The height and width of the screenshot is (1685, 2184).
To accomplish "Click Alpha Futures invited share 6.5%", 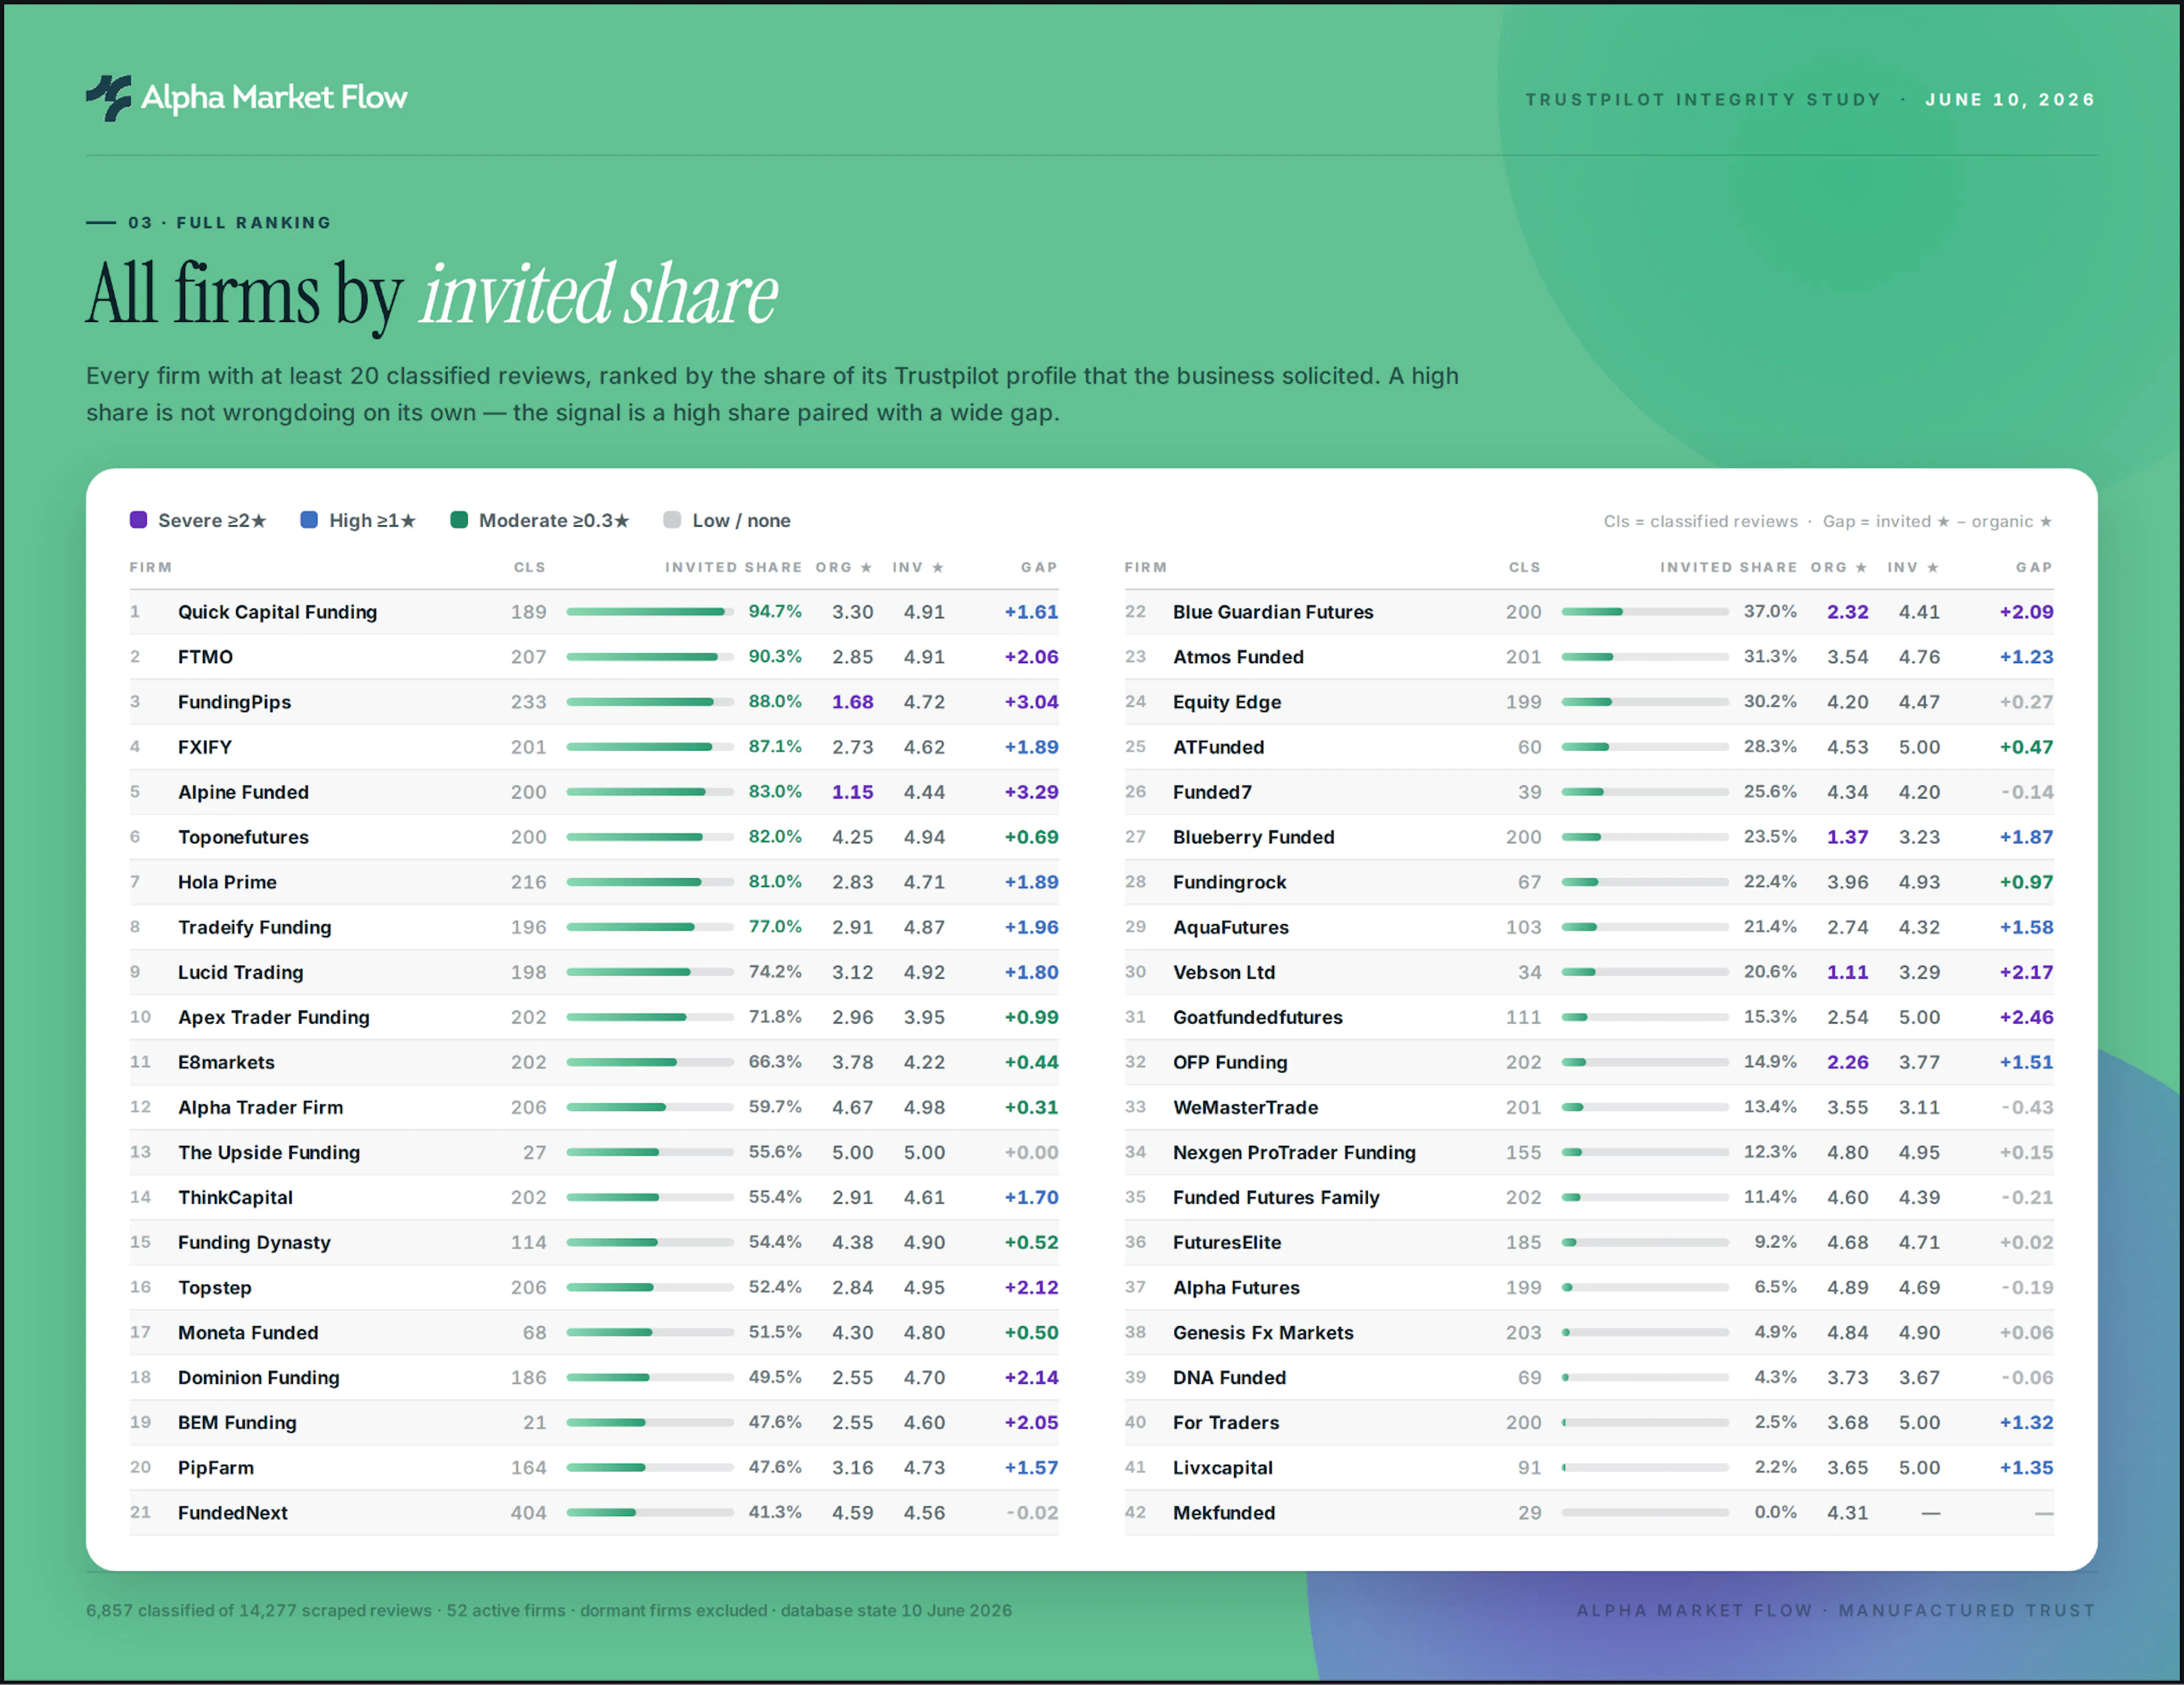I will 1775,1287.
